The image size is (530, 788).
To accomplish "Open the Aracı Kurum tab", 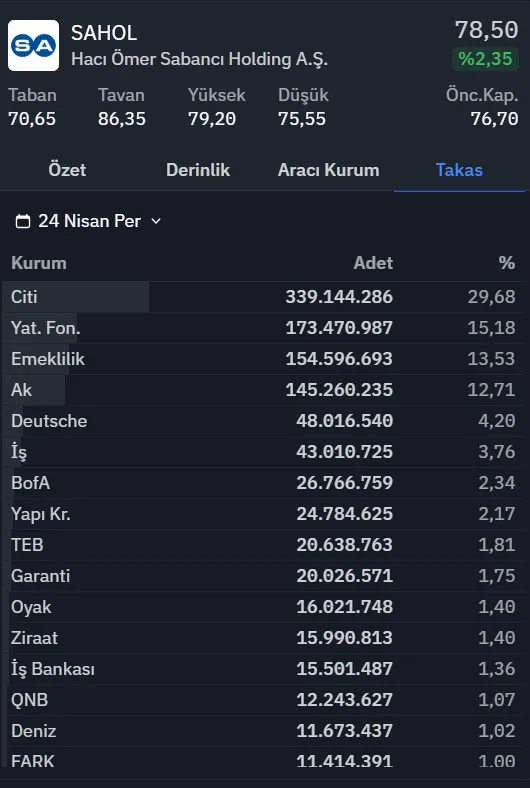I will (x=329, y=170).
